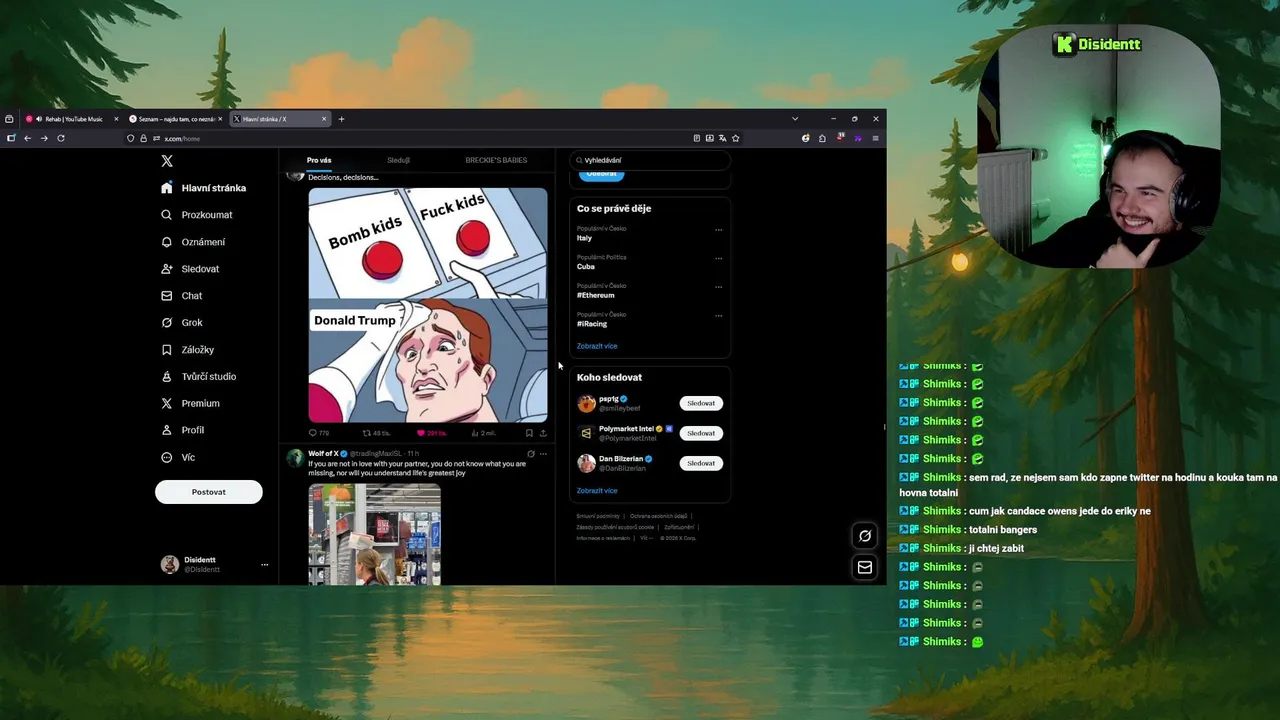
Task: Share the Donald Trump meme post
Action: click(543, 433)
